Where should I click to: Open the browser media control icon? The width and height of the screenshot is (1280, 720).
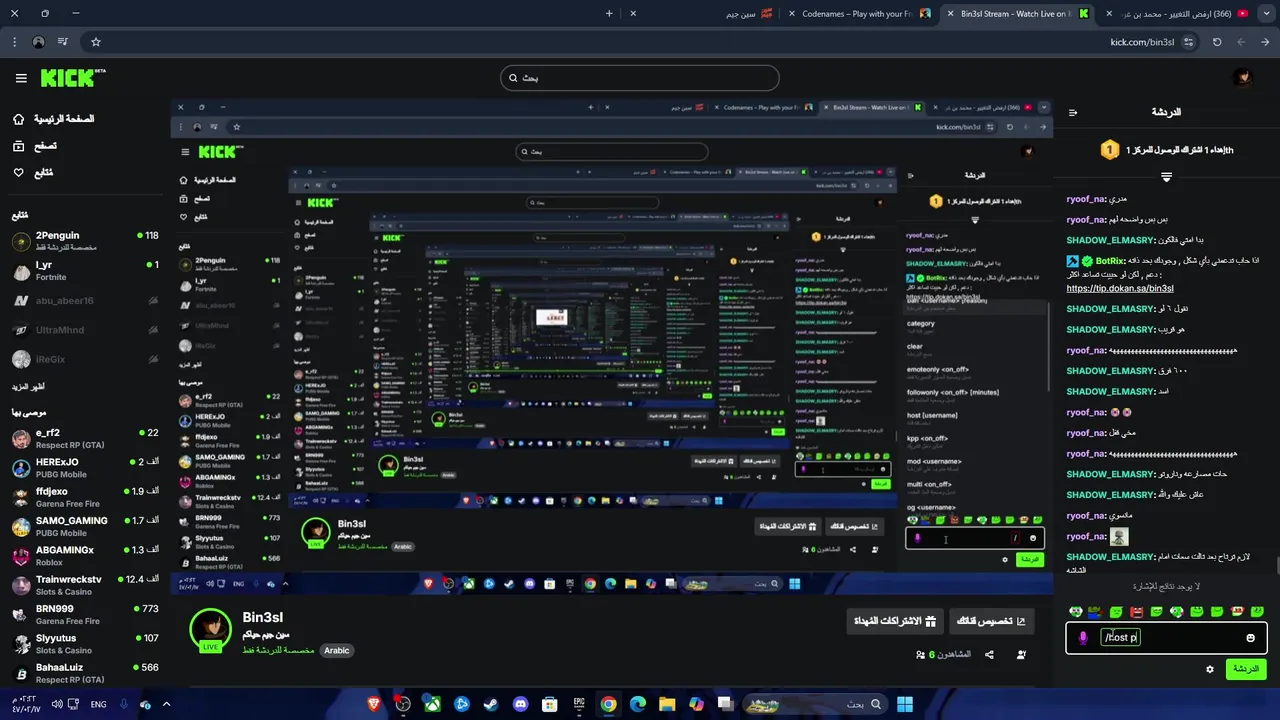[x=62, y=42]
